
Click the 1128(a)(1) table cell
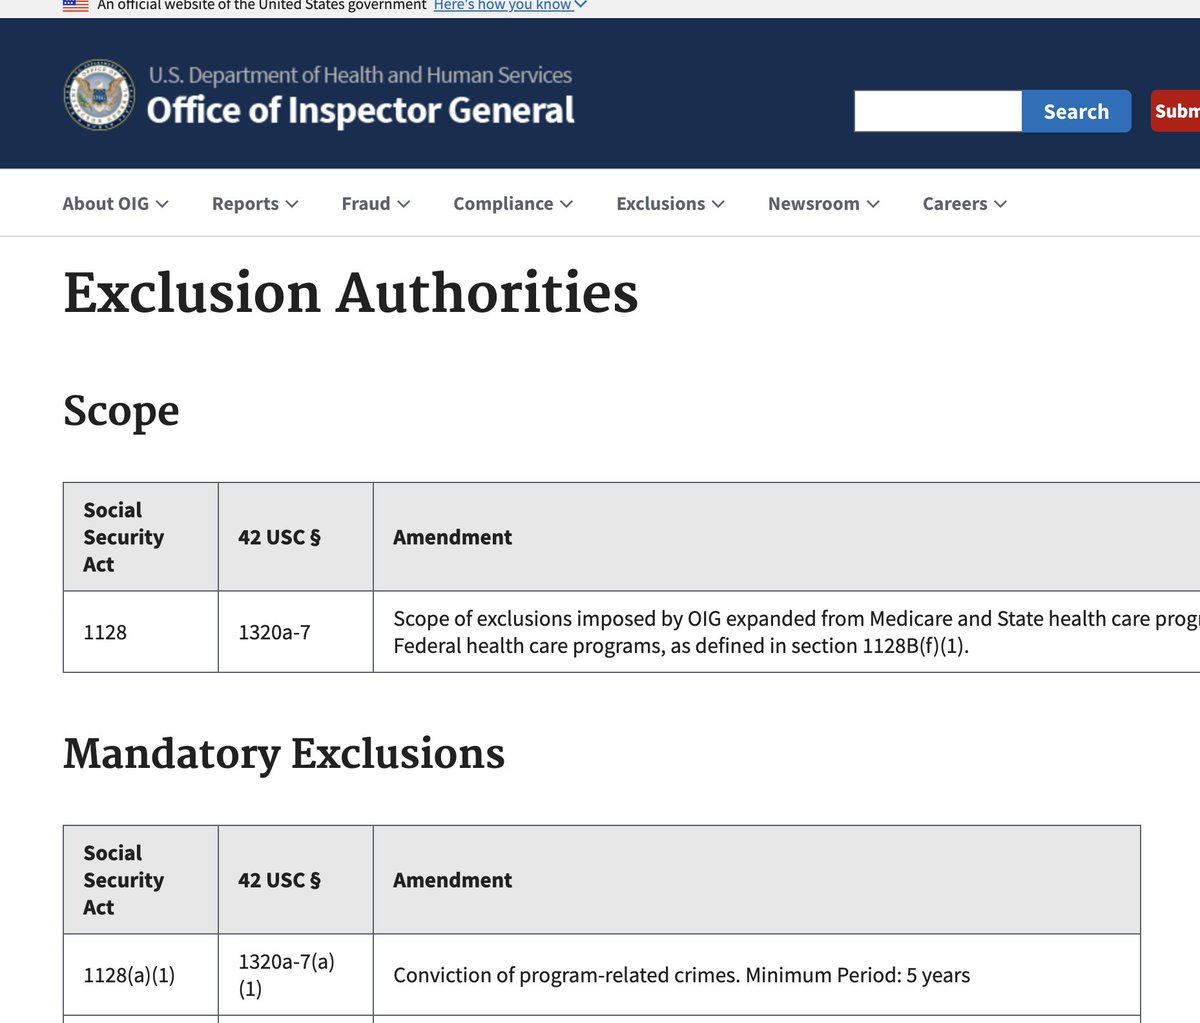129,975
